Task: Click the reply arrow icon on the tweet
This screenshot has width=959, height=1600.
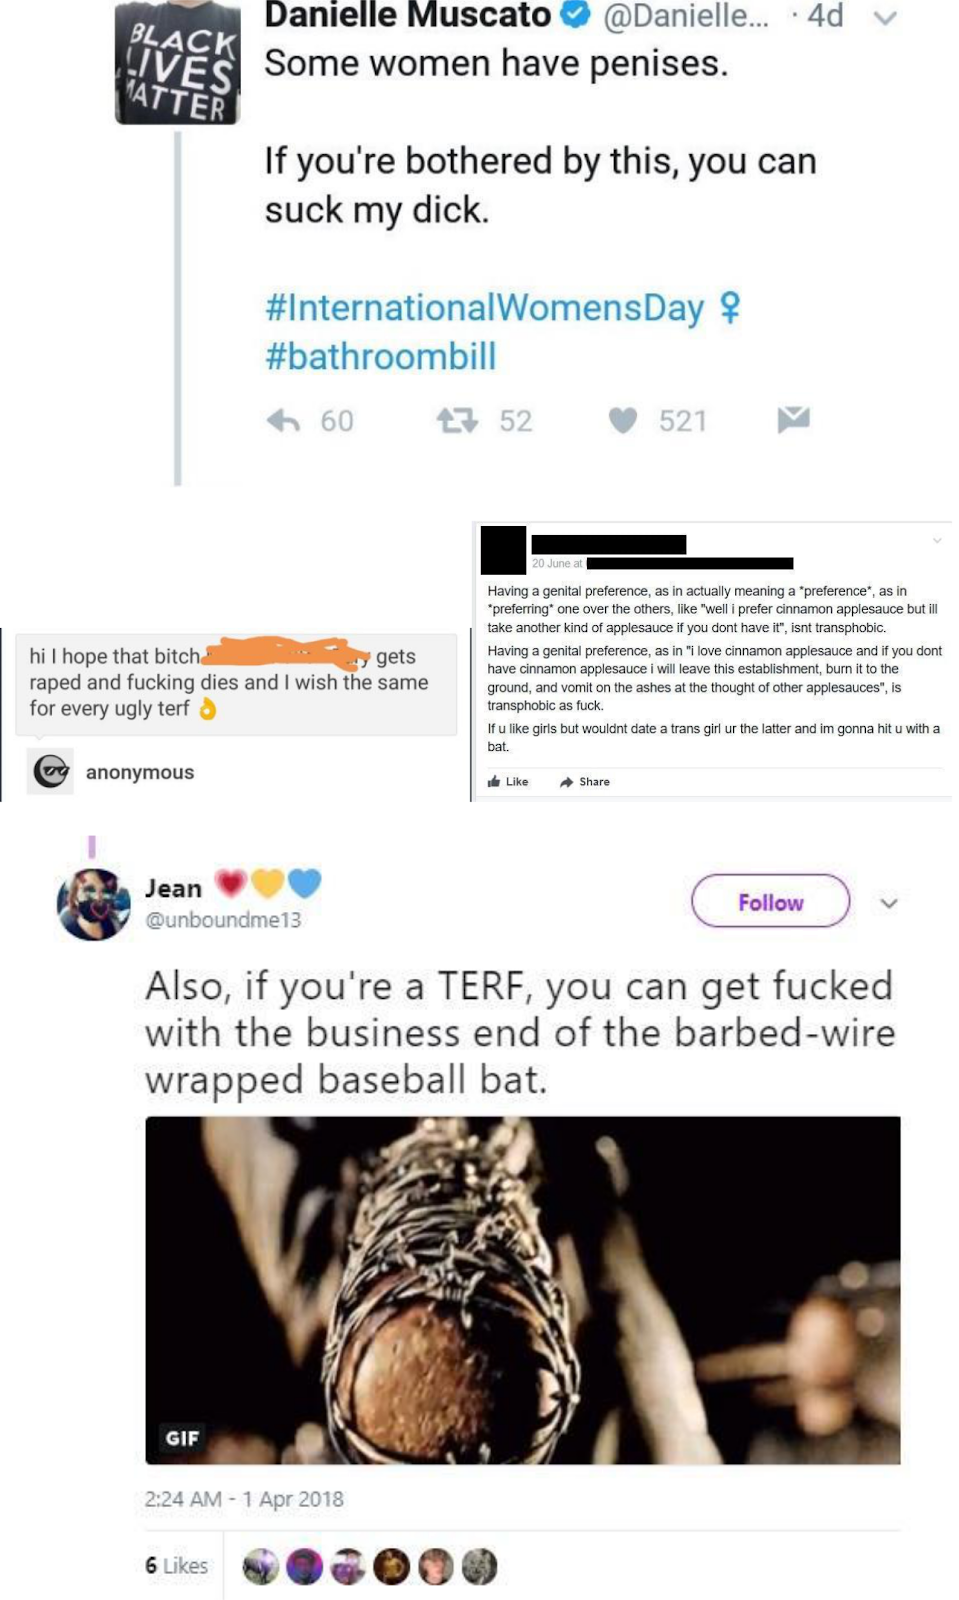Action: (x=284, y=421)
